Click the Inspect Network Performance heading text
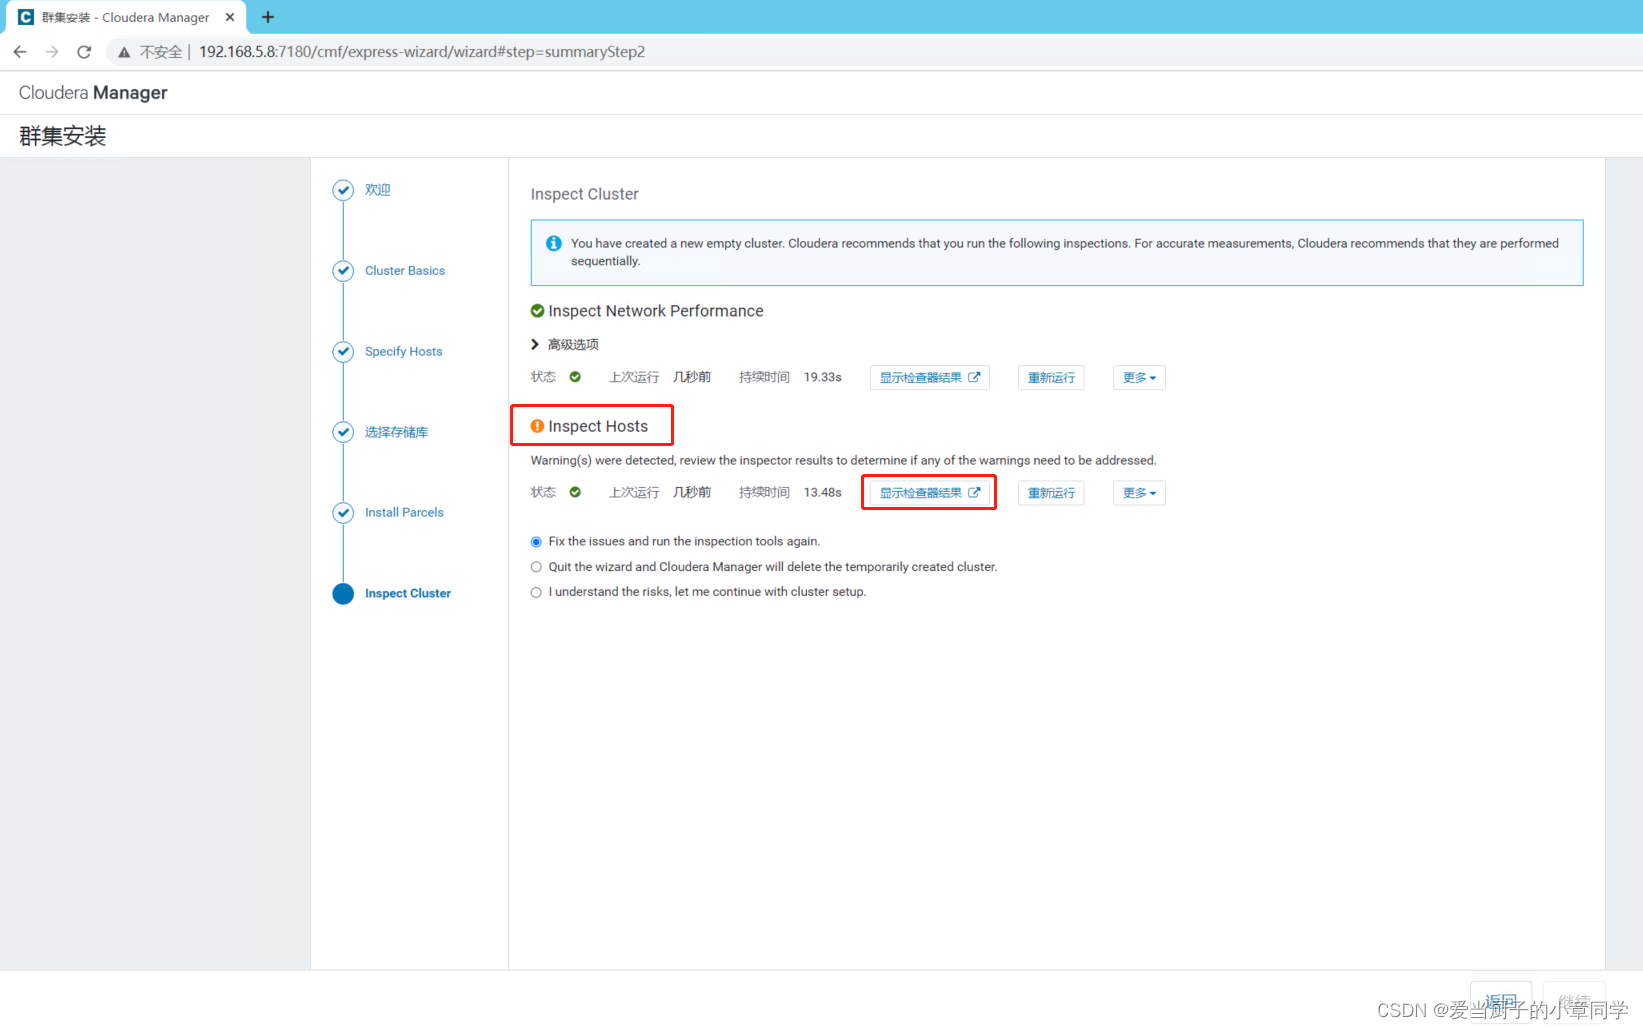The image size is (1643, 1029). click(x=656, y=311)
